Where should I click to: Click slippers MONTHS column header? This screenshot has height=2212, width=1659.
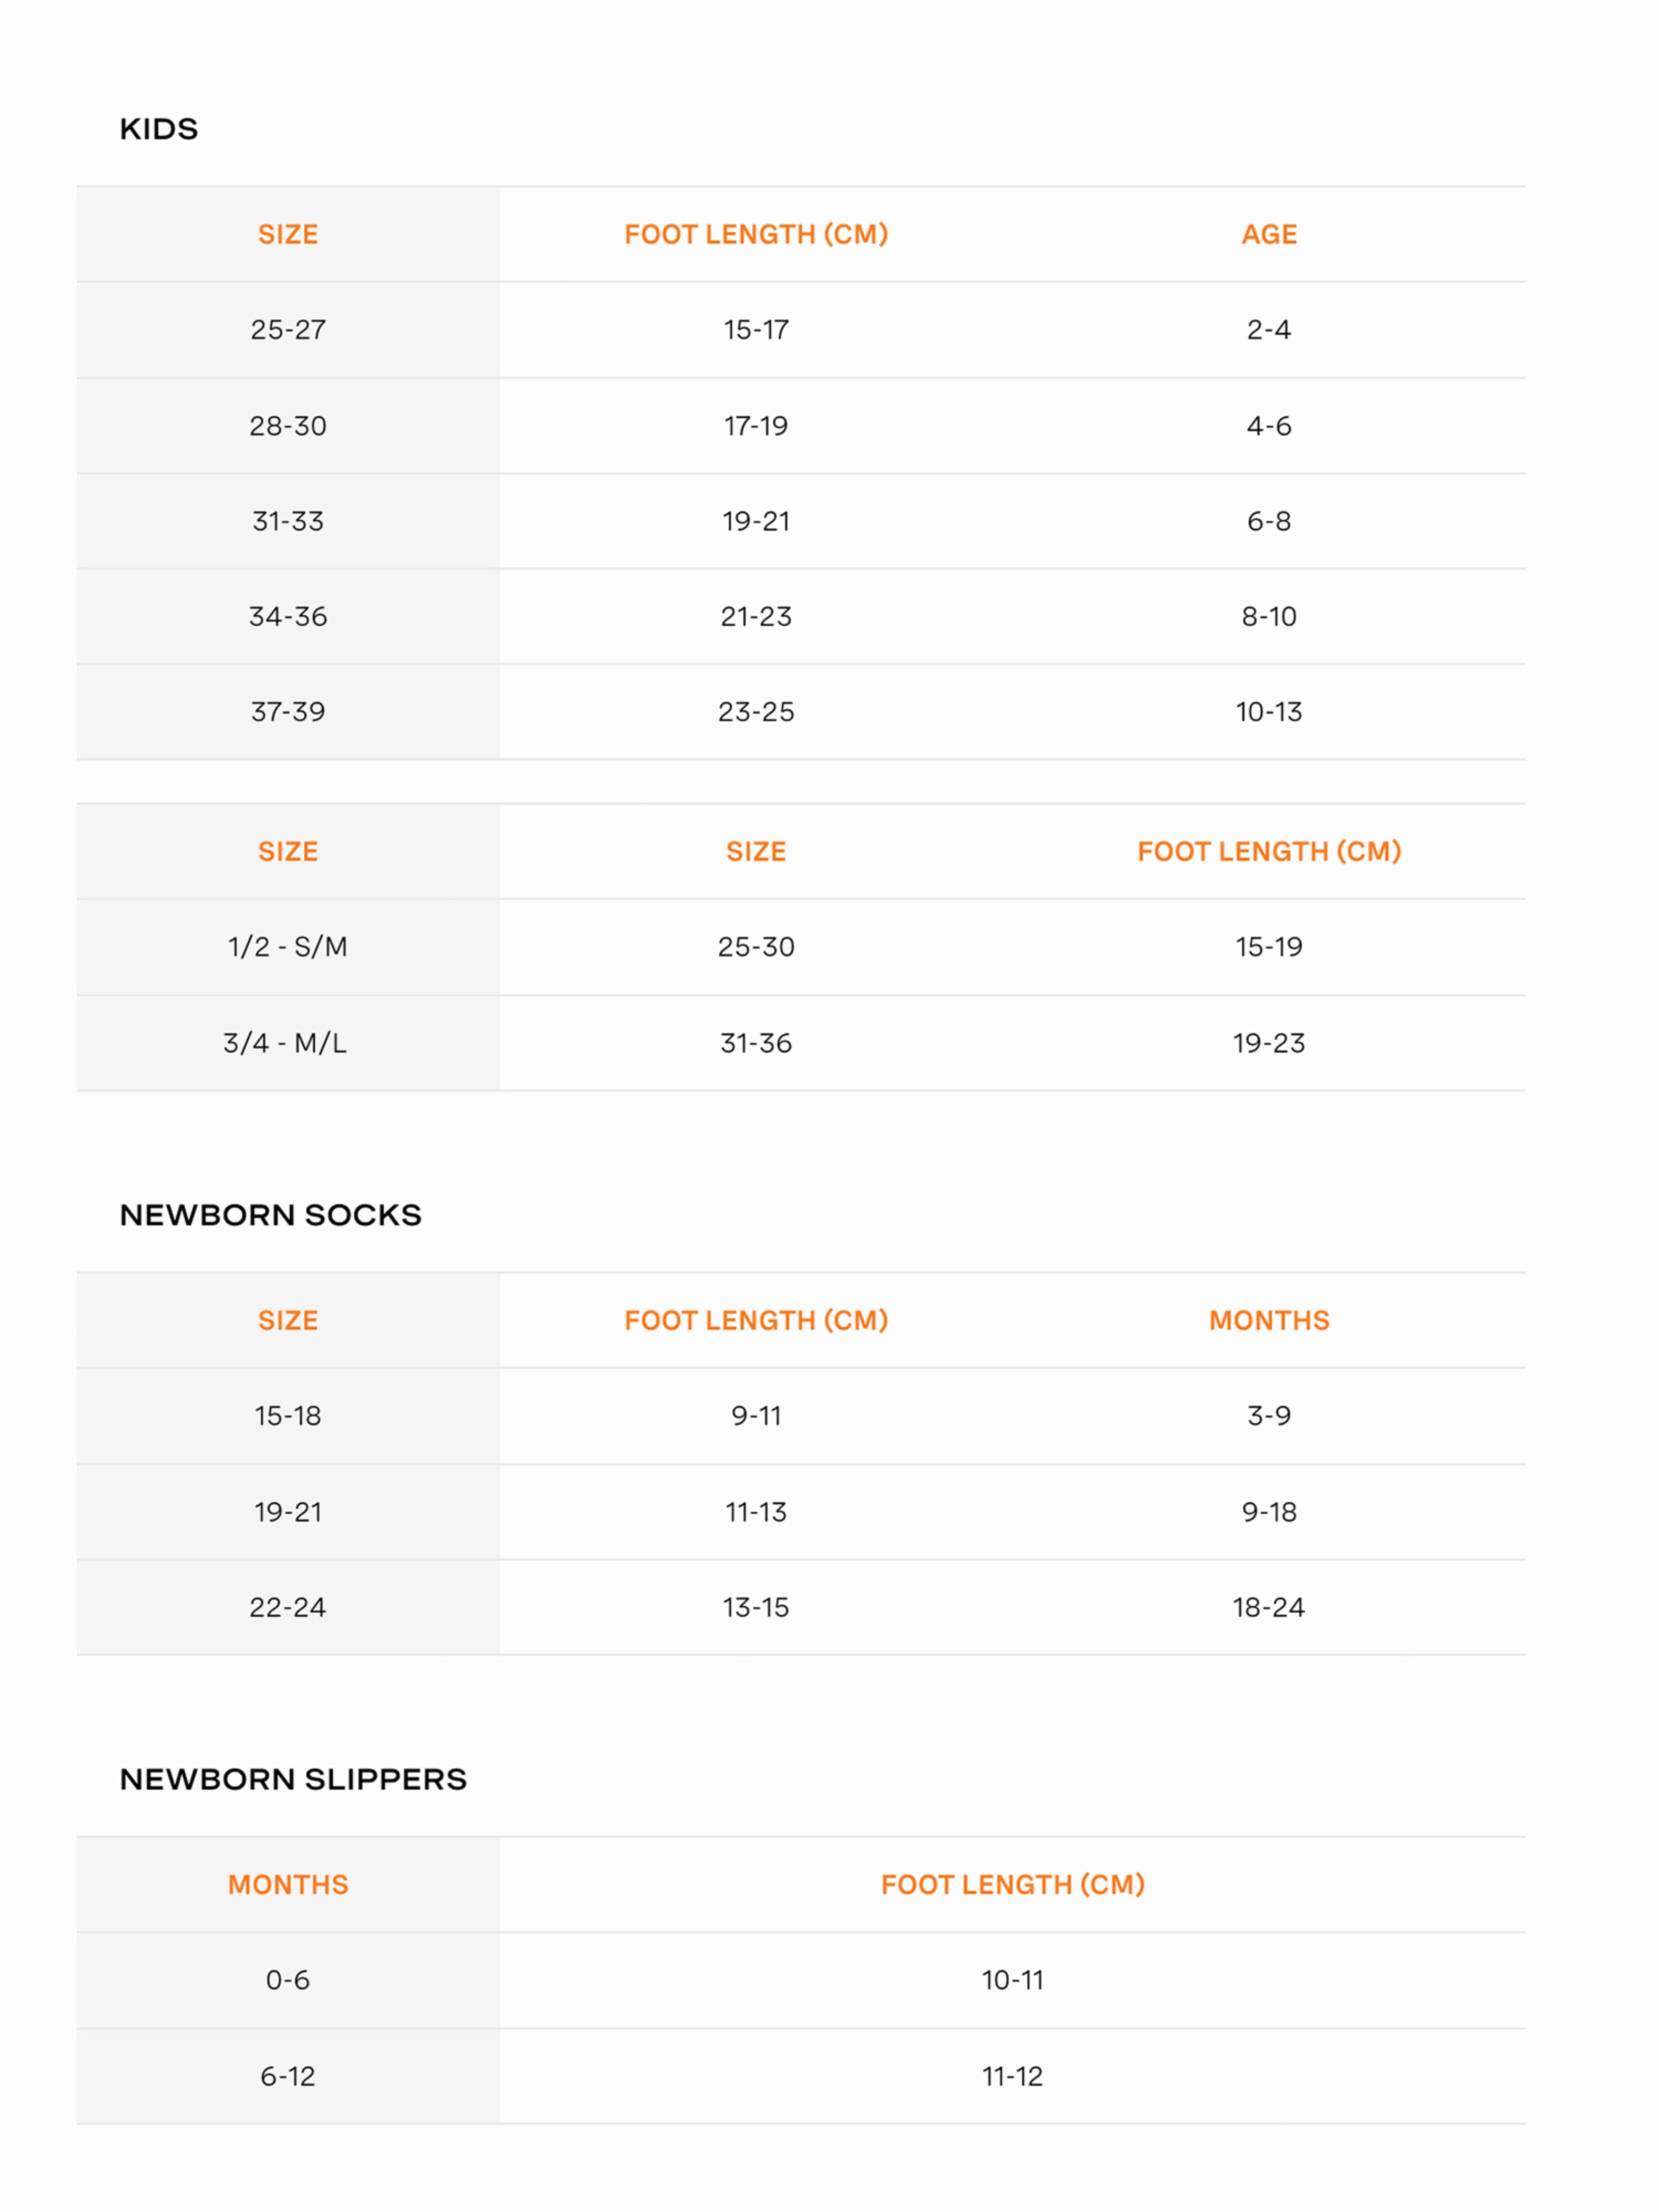click(288, 1884)
